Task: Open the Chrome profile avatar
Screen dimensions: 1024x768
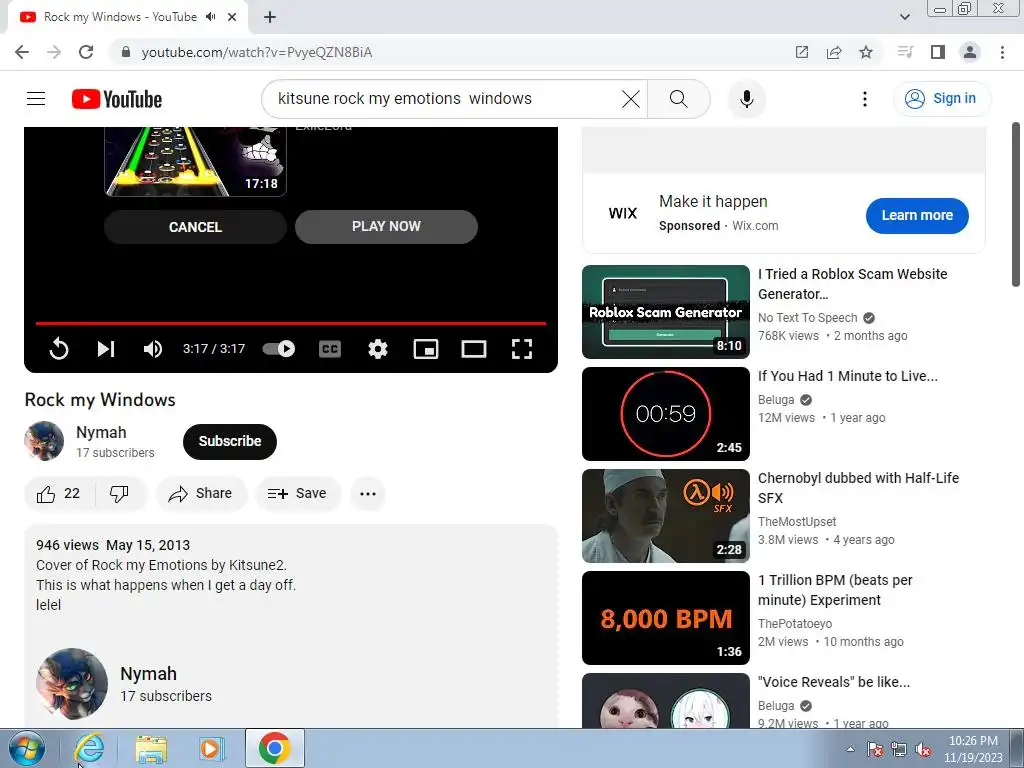Action: click(x=970, y=52)
